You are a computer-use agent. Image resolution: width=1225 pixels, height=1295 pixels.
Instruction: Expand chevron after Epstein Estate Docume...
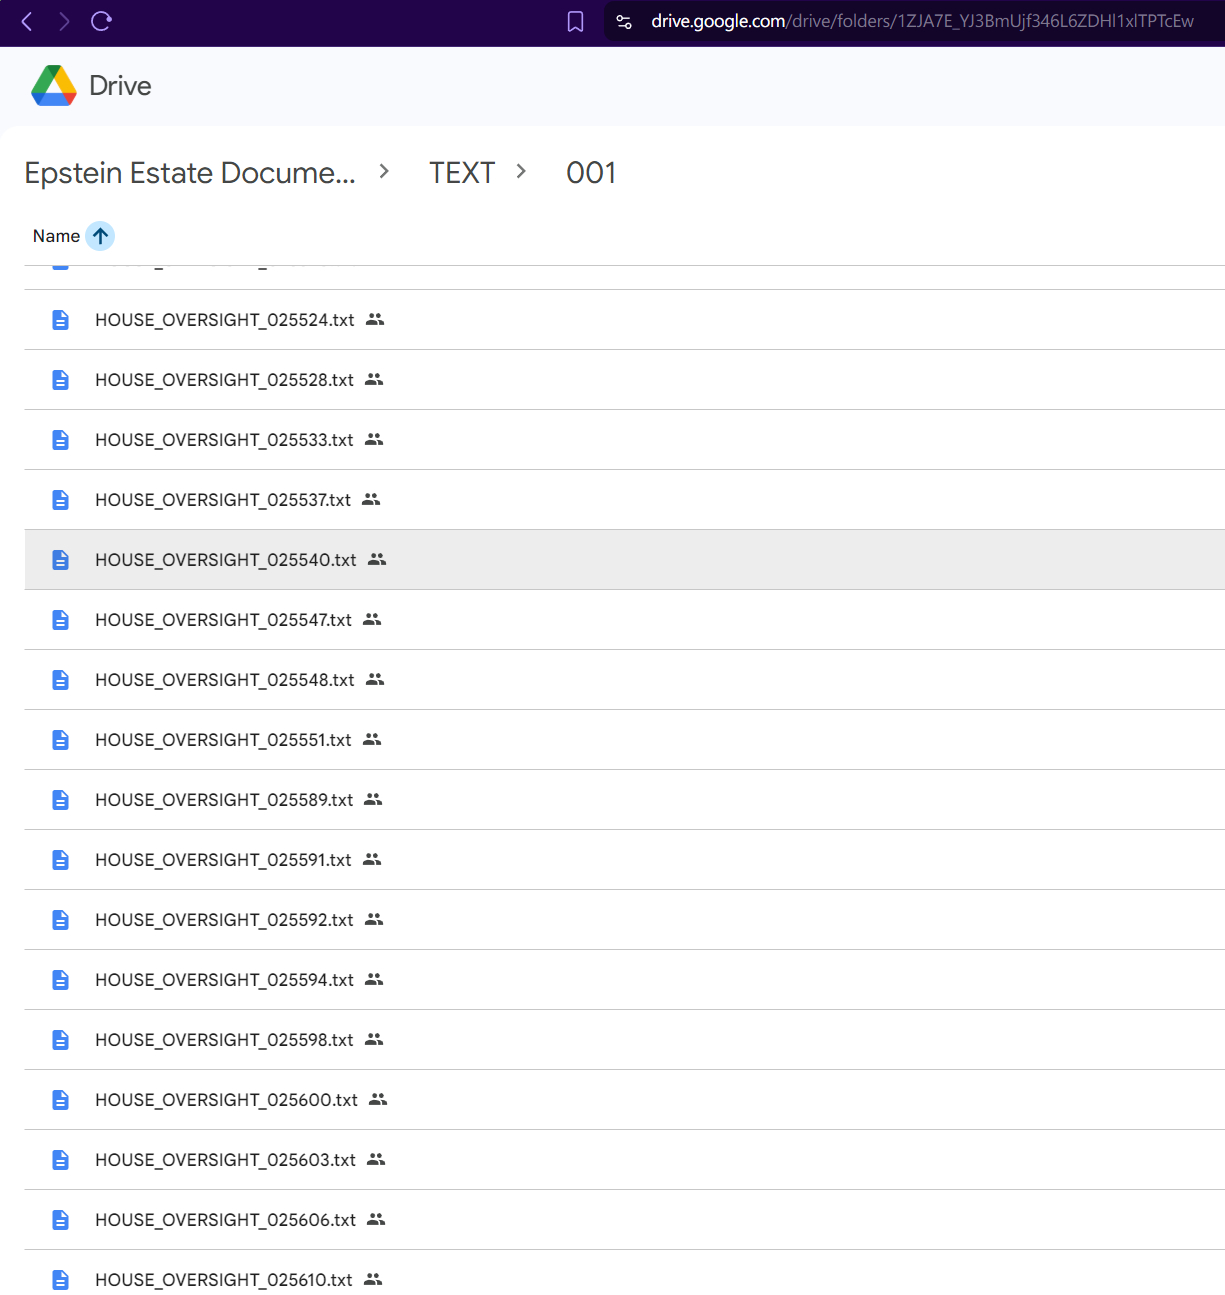click(x=384, y=172)
